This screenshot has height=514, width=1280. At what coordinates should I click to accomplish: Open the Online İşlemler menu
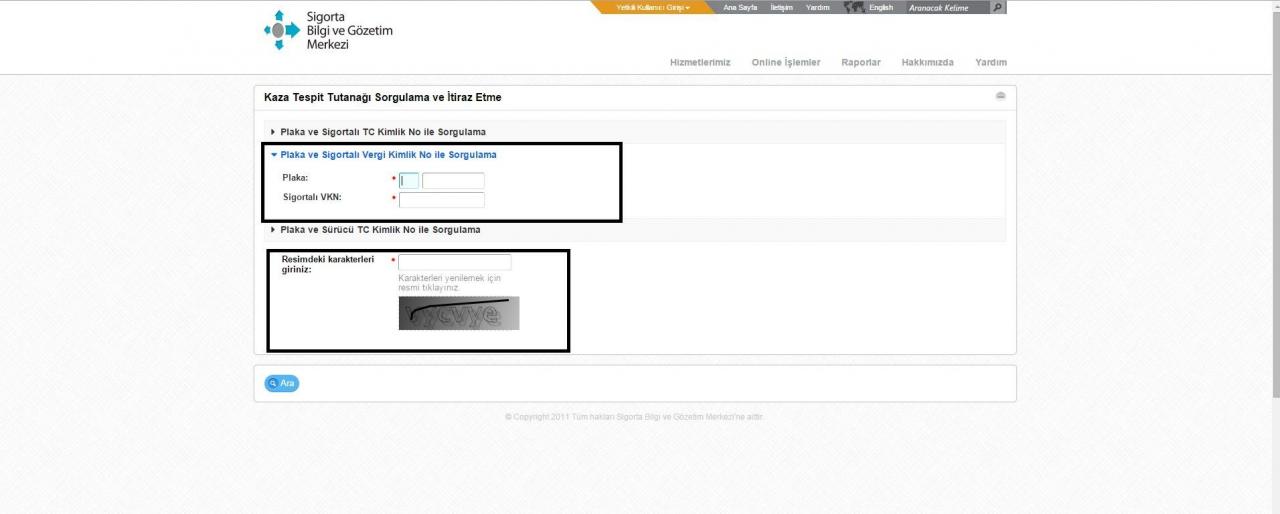click(786, 62)
